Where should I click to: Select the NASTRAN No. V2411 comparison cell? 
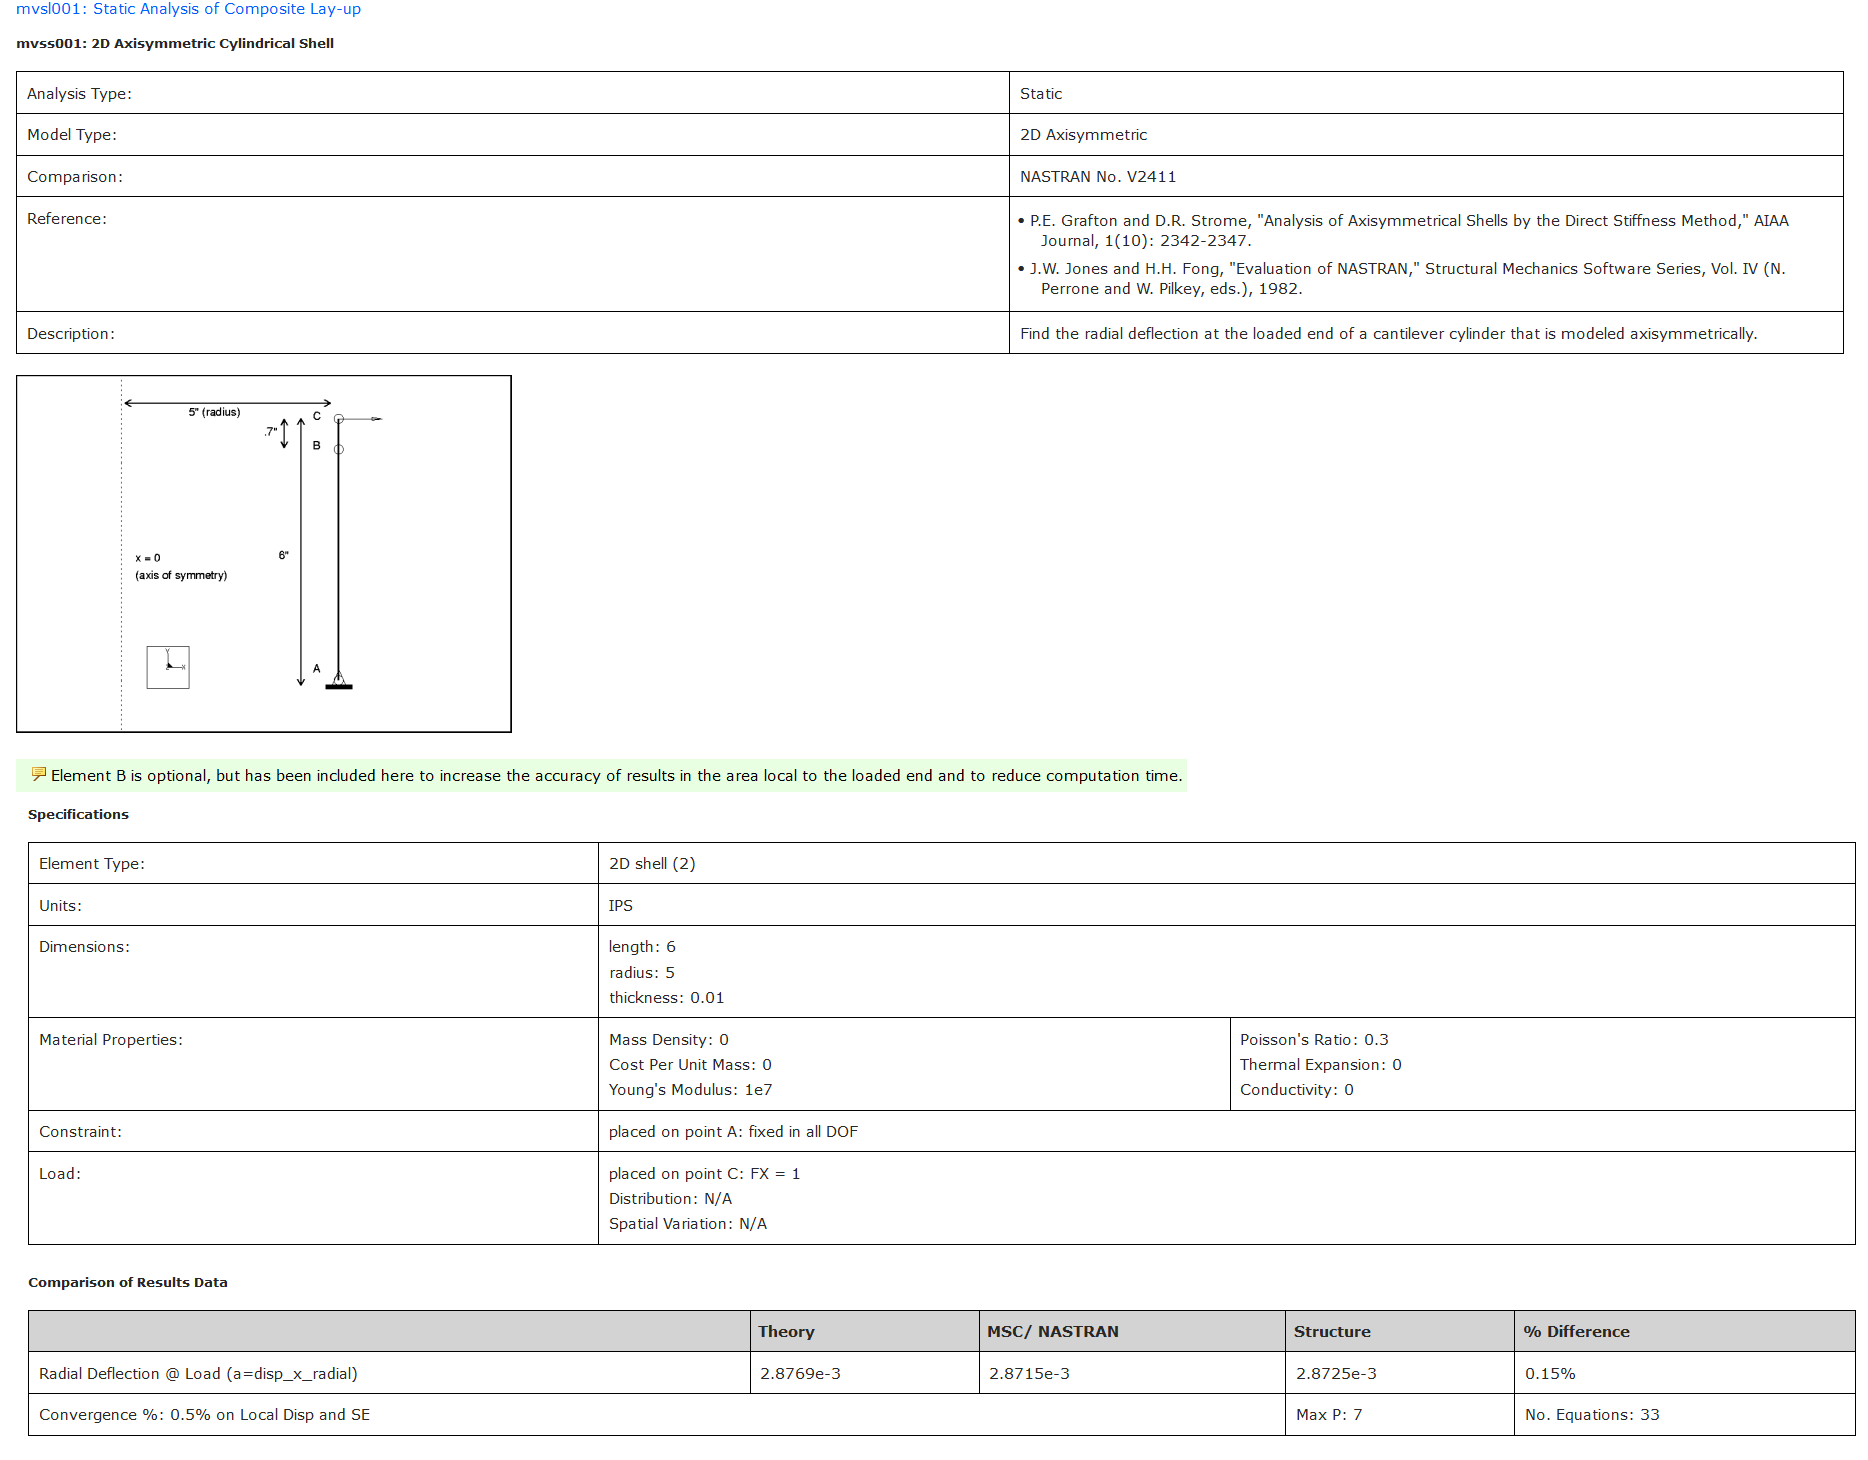[x=1097, y=176]
